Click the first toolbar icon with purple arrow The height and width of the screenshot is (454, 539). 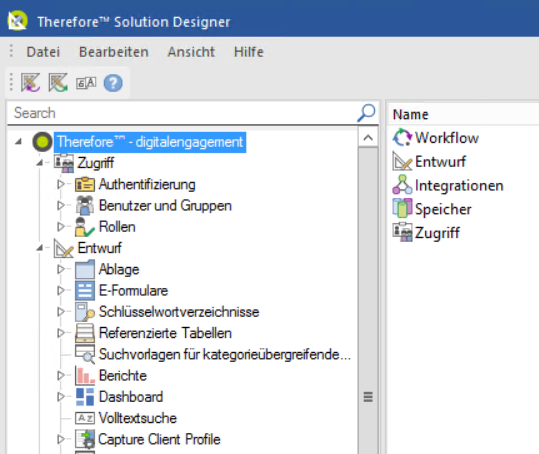point(31,82)
